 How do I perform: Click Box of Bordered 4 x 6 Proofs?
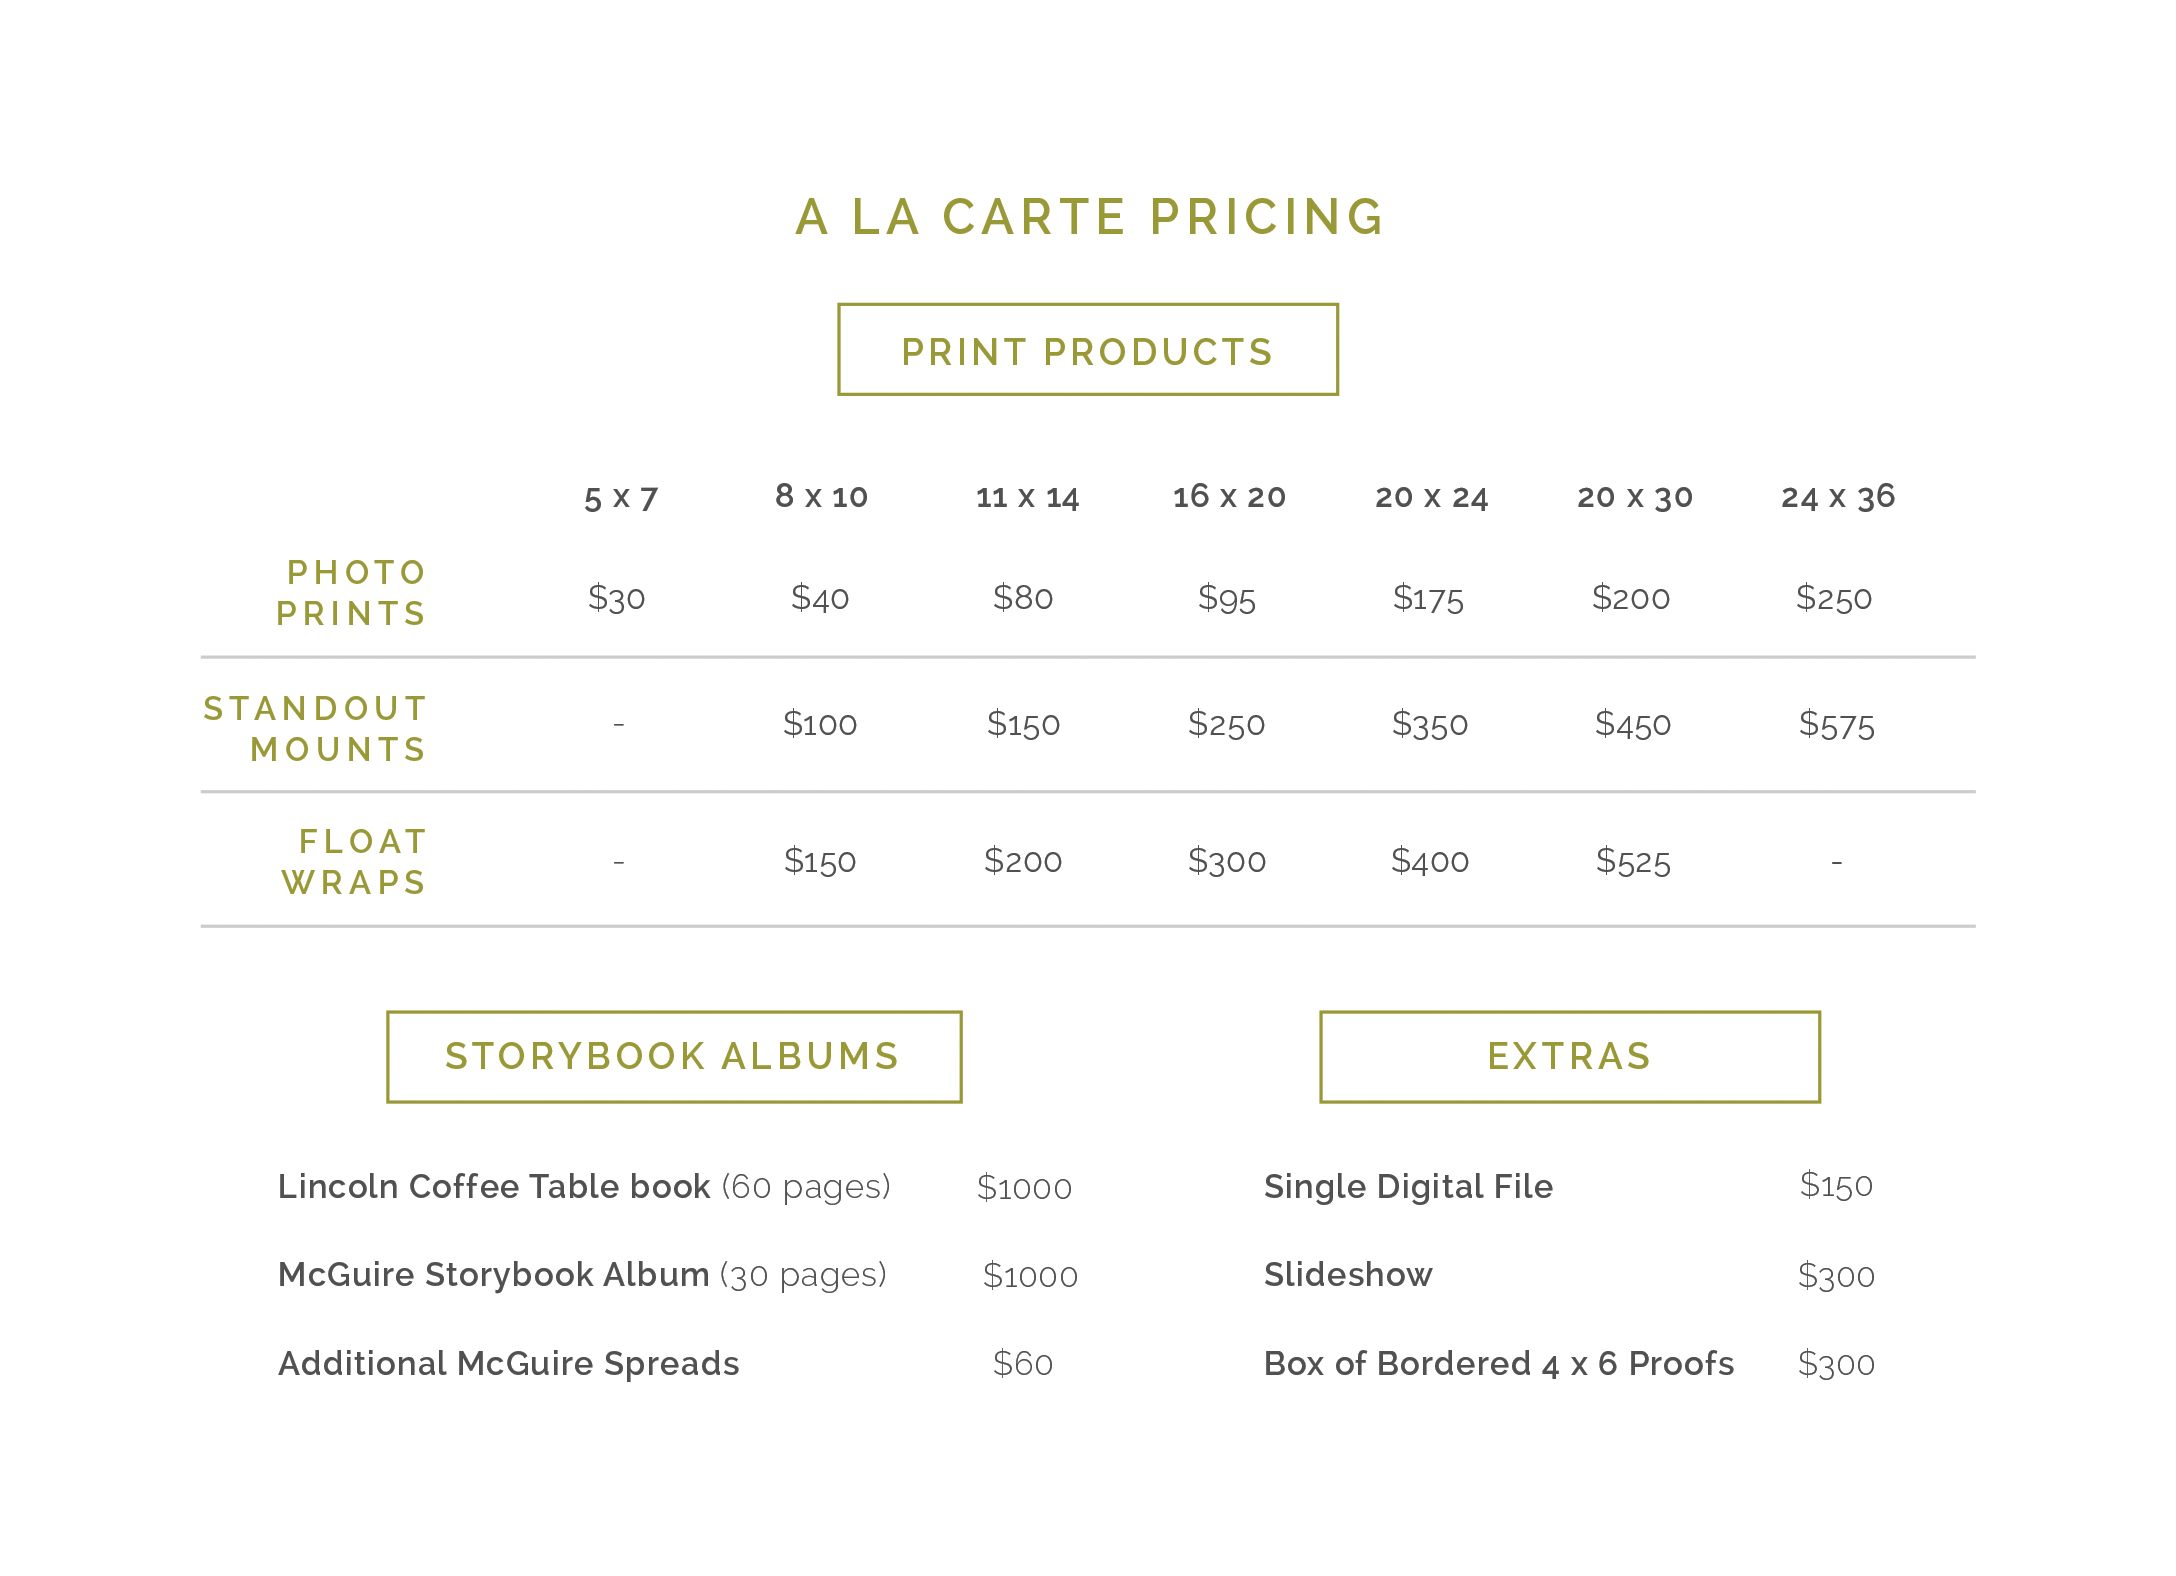tap(1499, 1364)
